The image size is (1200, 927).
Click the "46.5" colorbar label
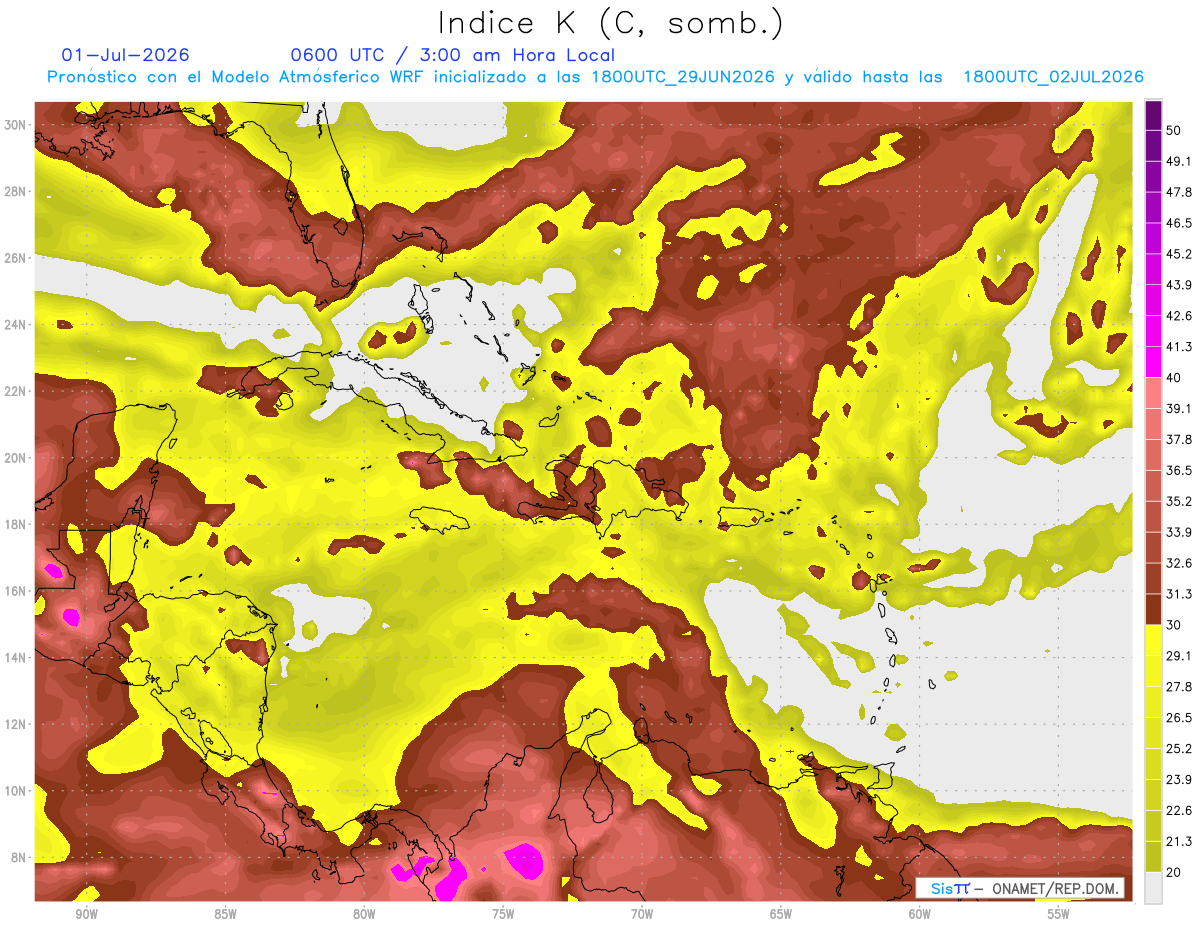[x=1178, y=223]
